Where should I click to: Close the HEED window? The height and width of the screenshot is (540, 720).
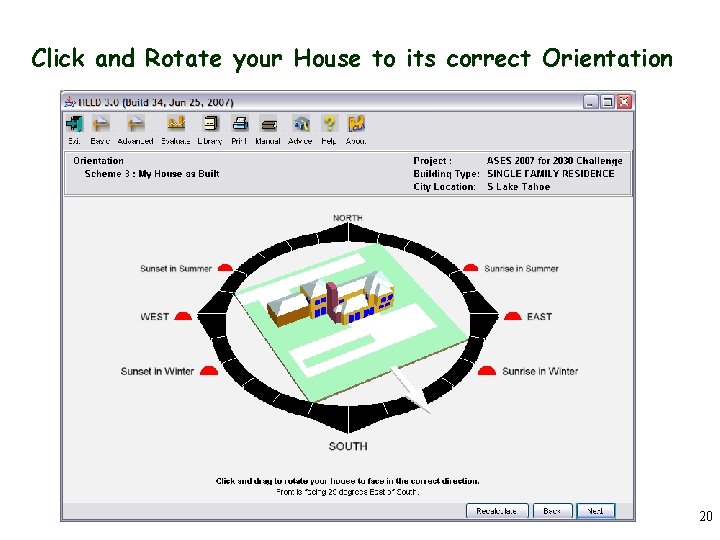coord(624,101)
